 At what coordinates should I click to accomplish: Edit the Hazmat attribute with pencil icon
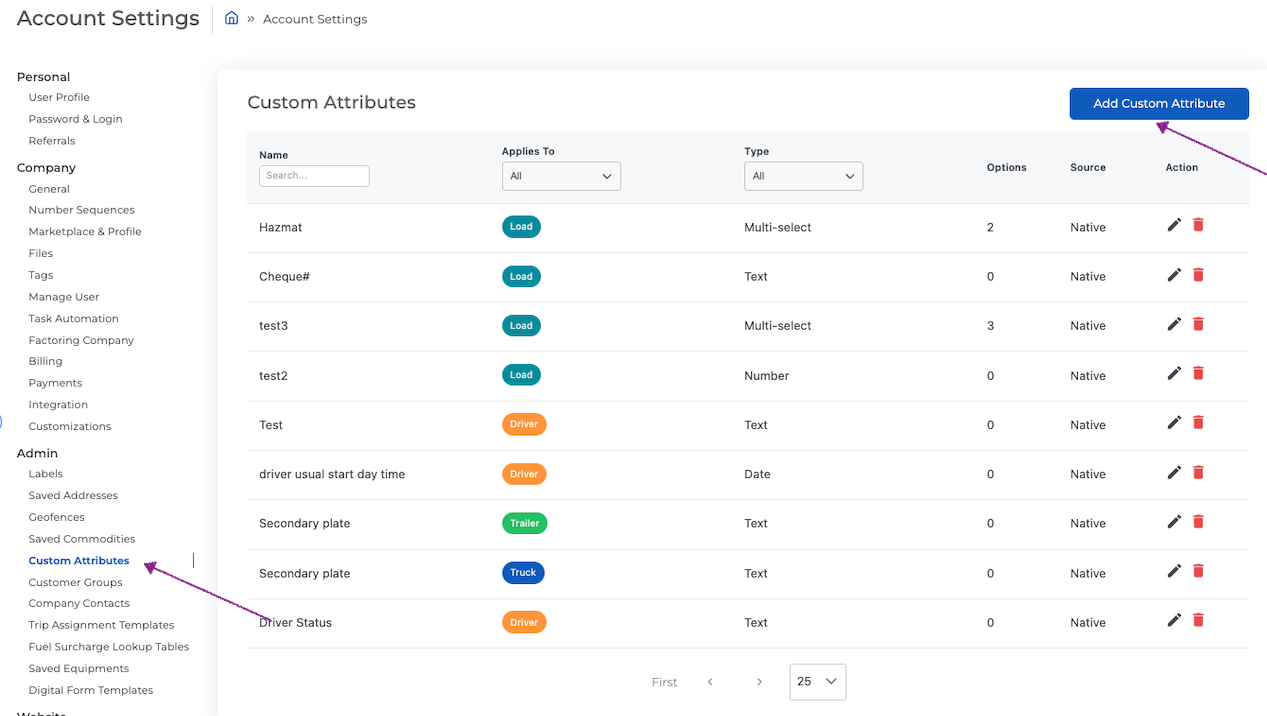point(1174,225)
